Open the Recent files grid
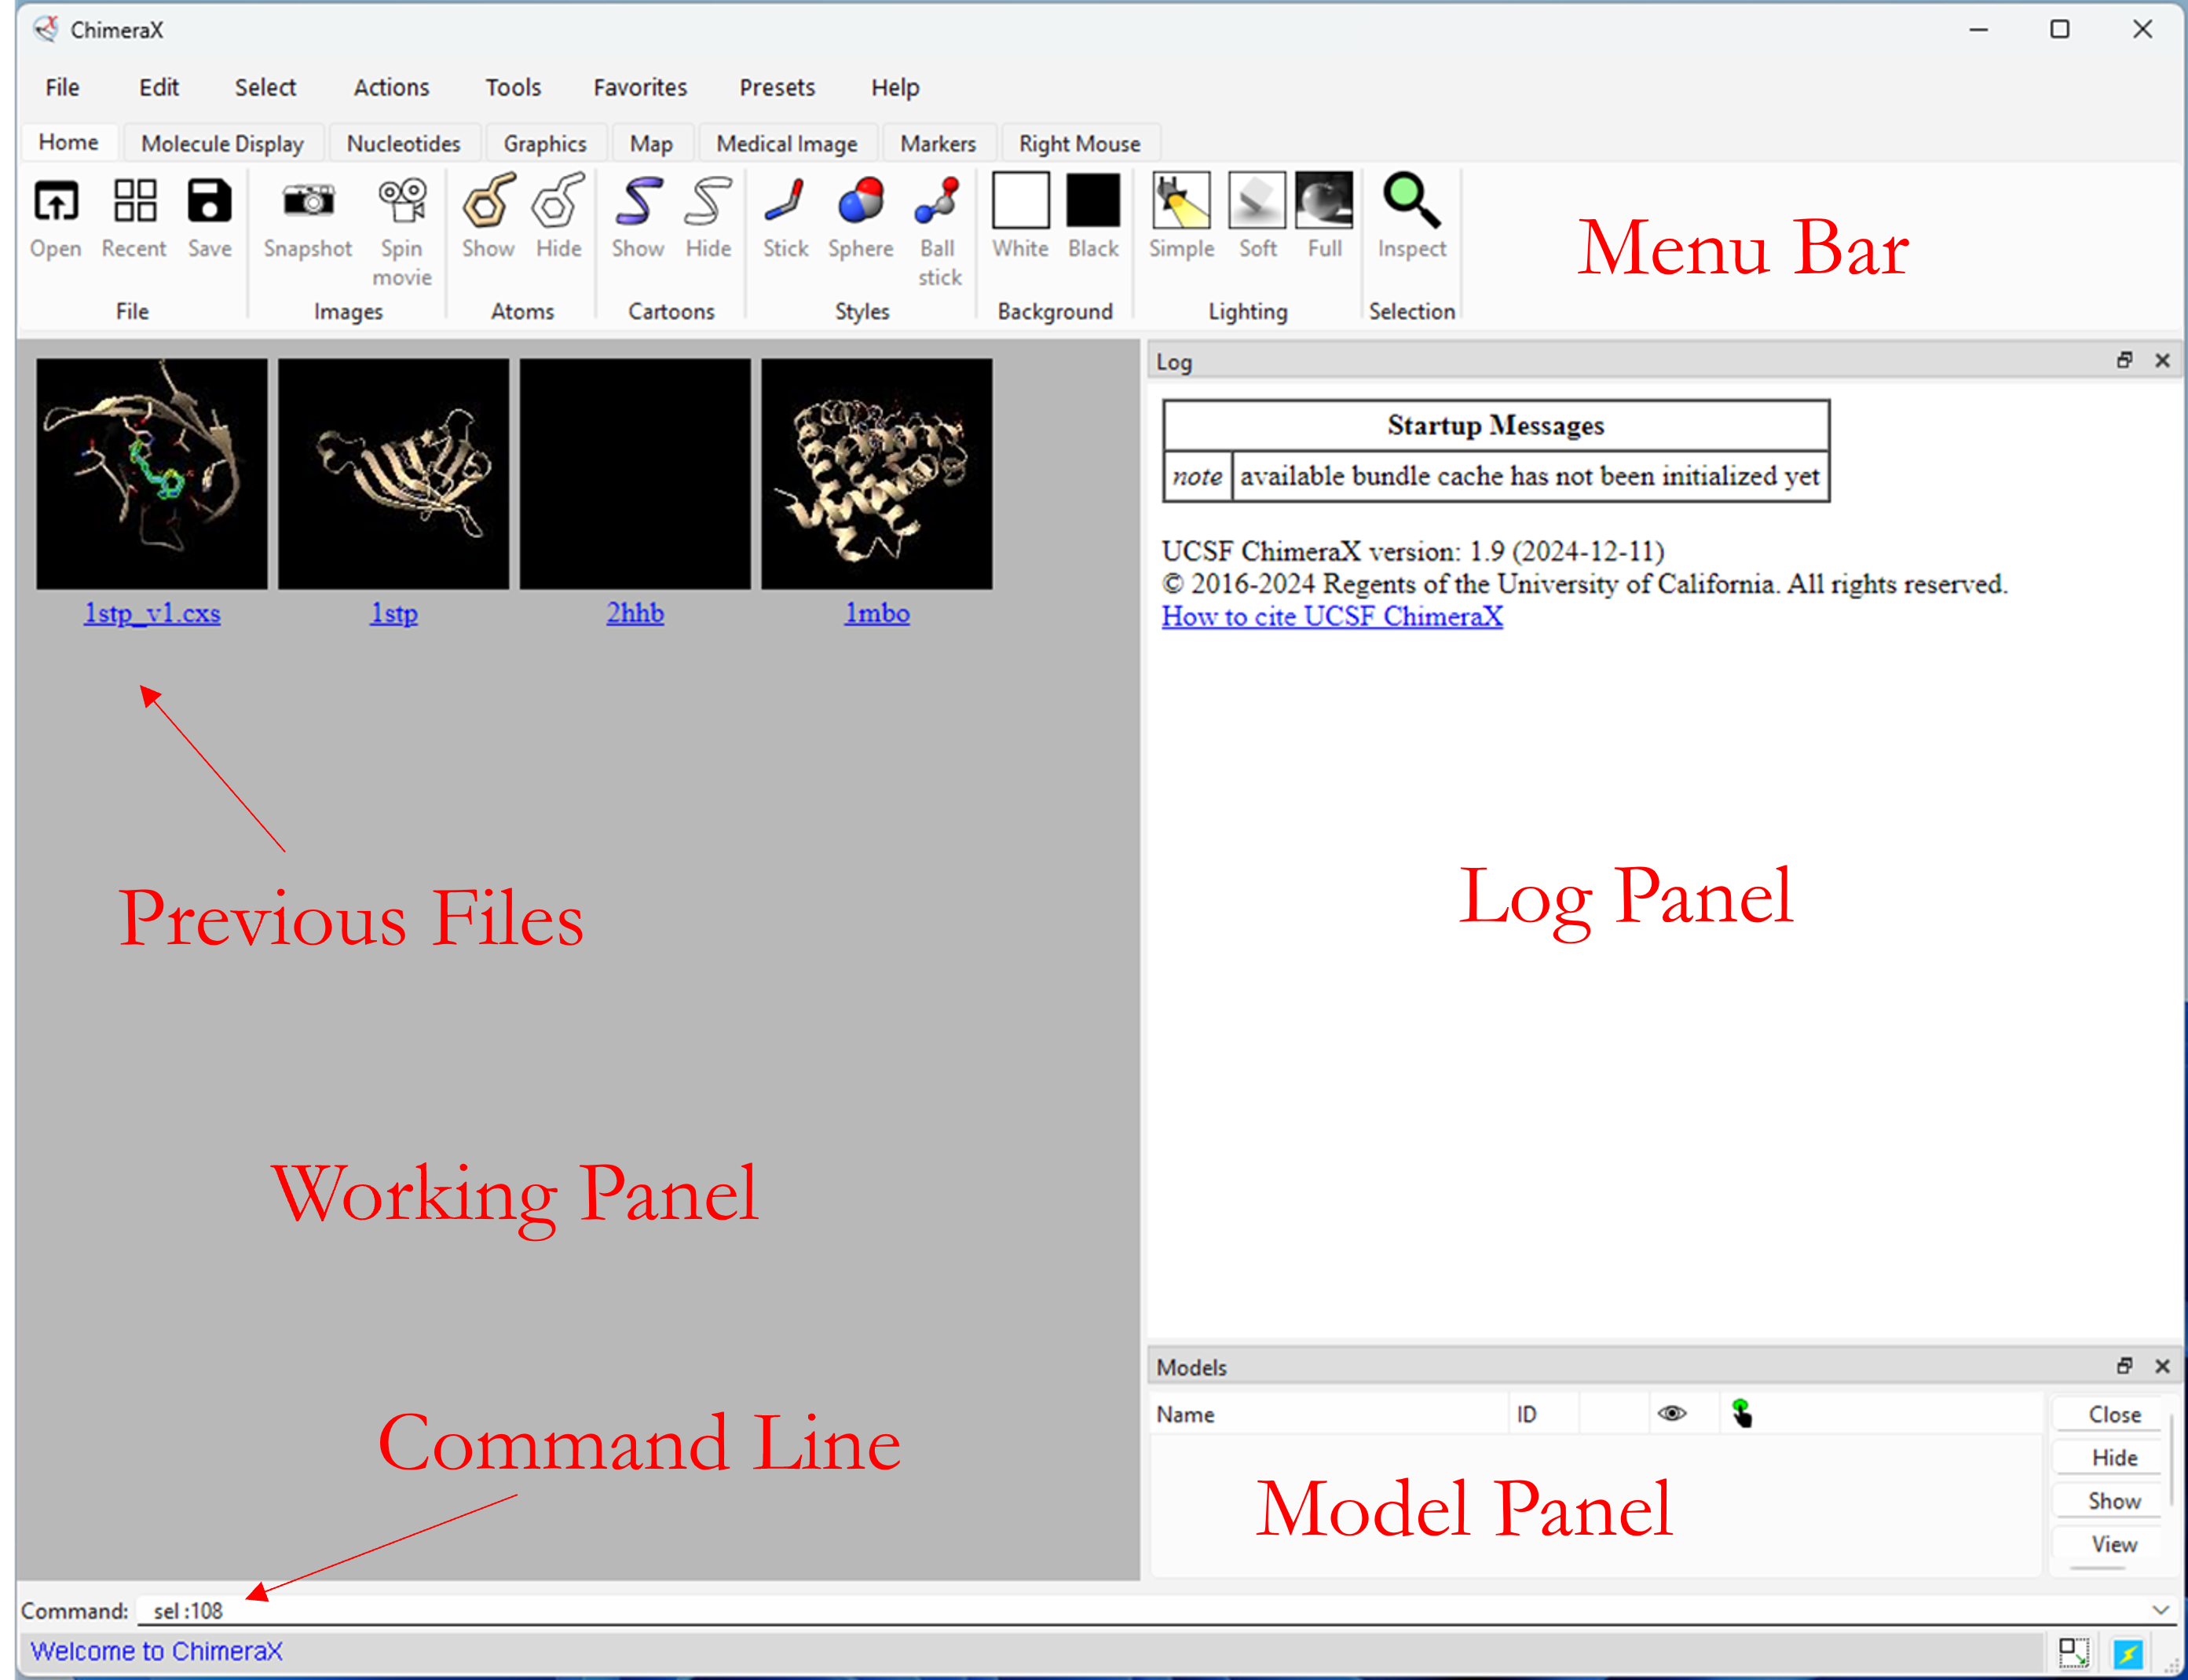Screen dimensions: 2188x1680 [134, 203]
